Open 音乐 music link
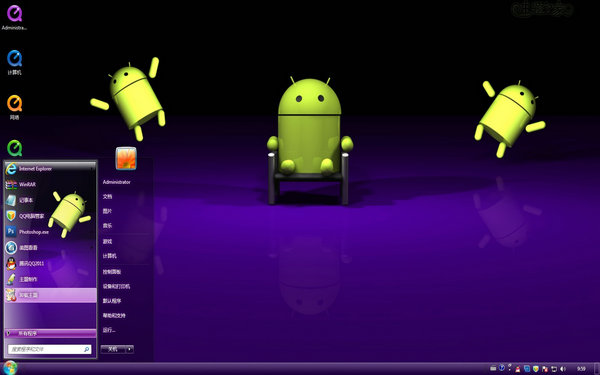Image resolution: width=600 pixels, height=375 pixels. click(x=107, y=225)
